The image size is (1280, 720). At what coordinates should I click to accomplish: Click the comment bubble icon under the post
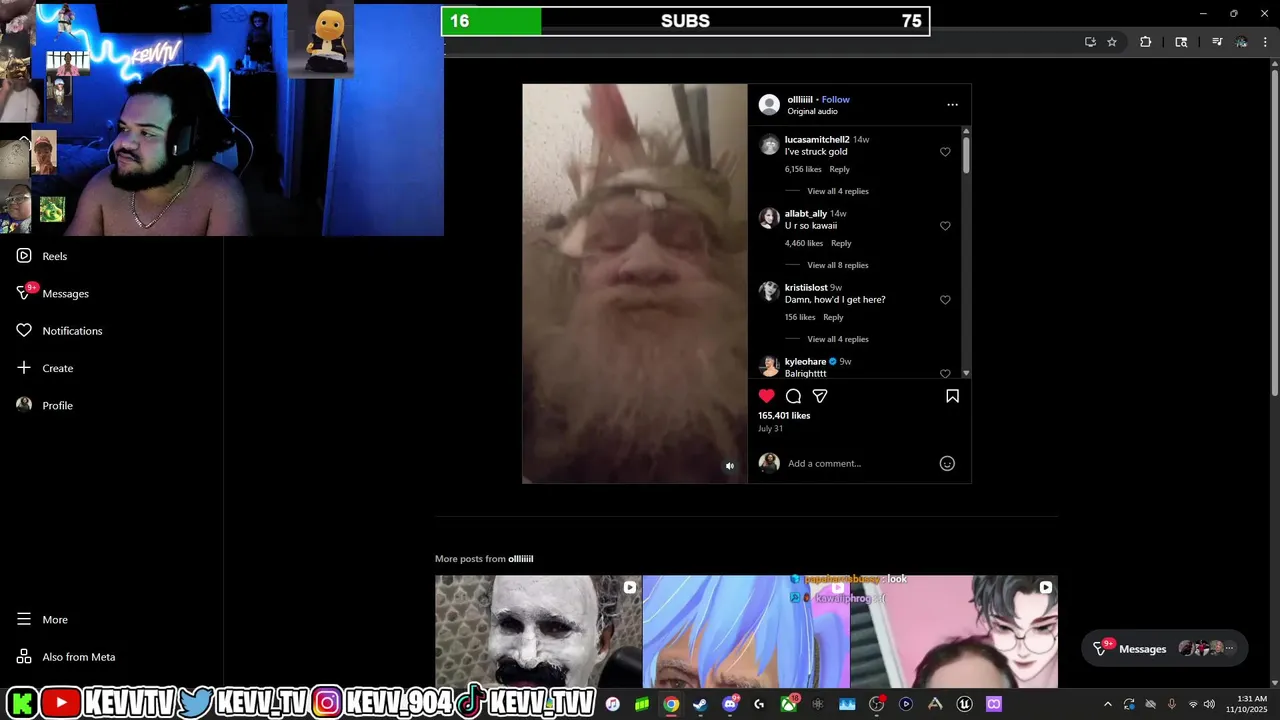click(x=793, y=396)
